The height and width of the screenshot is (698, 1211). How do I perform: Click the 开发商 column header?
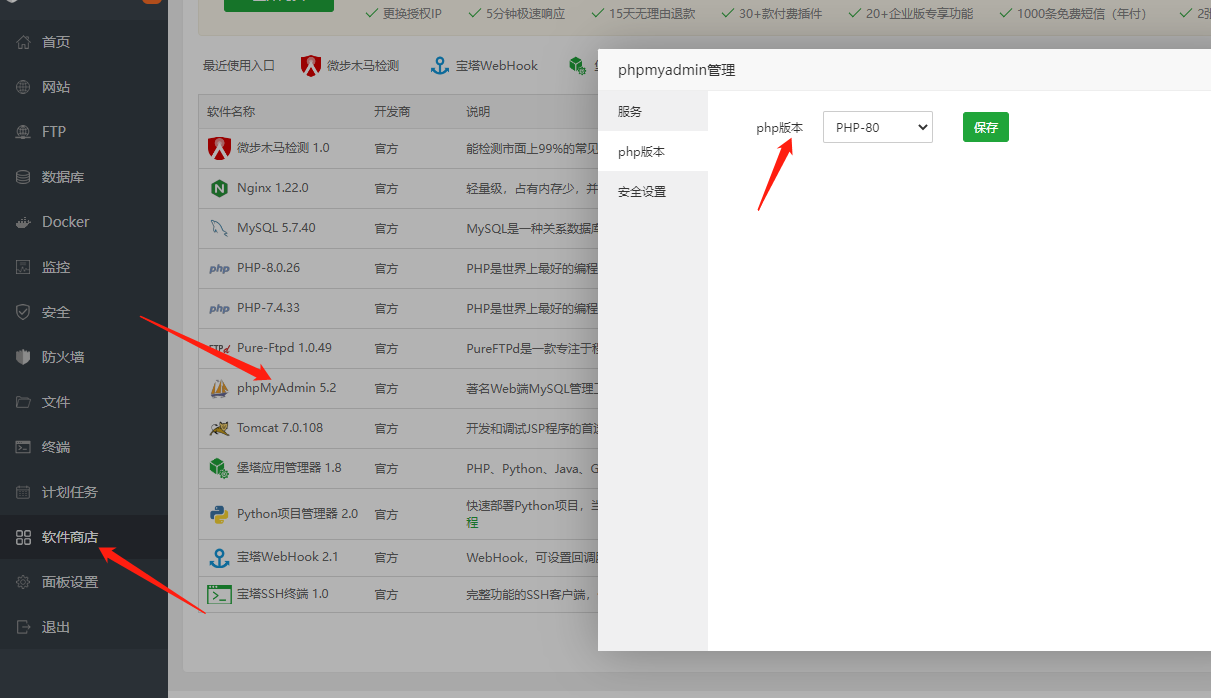pyautogui.click(x=392, y=111)
